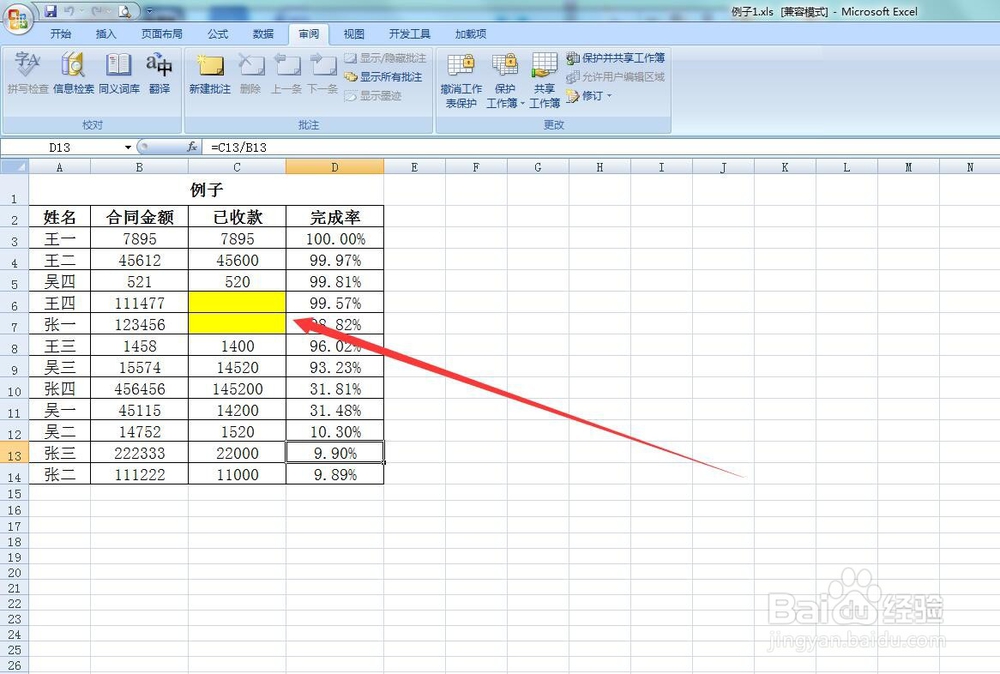
Task: Click the fx insert function button
Action: tap(193, 147)
